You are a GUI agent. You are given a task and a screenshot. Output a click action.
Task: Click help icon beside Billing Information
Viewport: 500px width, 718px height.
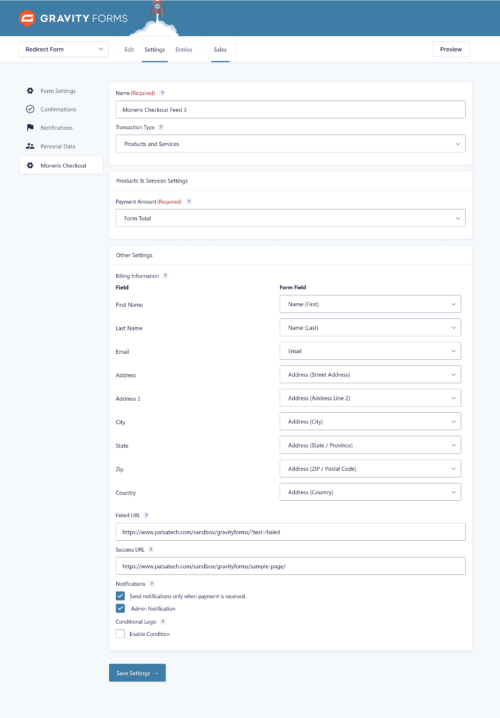pos(165,276)
